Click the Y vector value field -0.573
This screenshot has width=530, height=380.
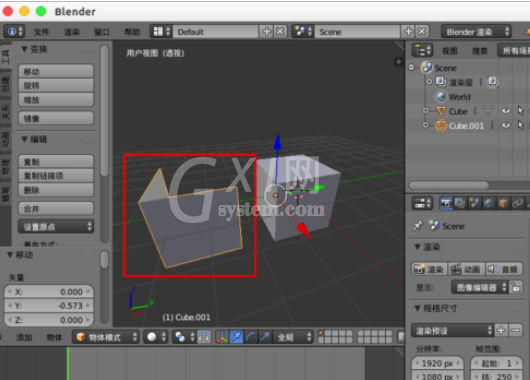[x=49, y=306]
